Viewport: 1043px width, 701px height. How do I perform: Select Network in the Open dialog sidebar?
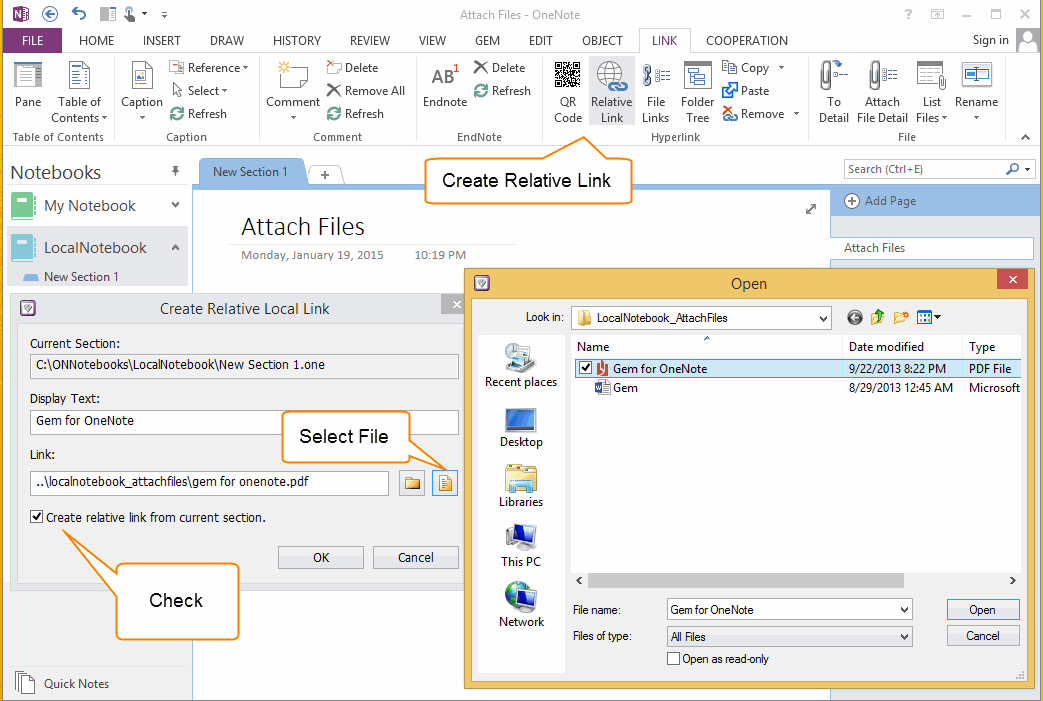(521, 605)
